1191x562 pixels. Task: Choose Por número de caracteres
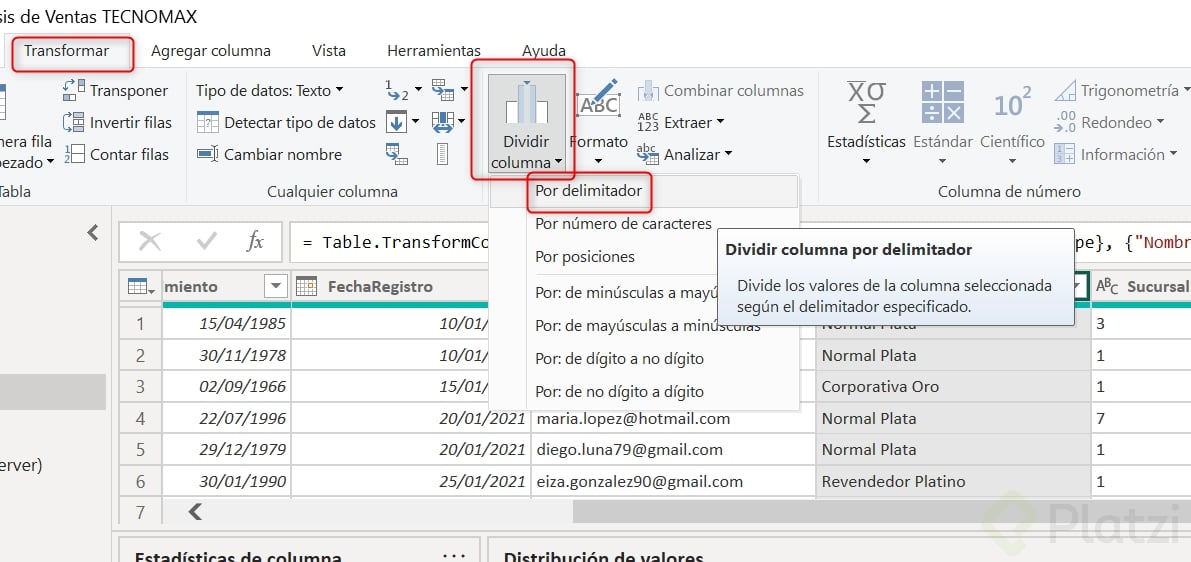(x=623, y=224)
